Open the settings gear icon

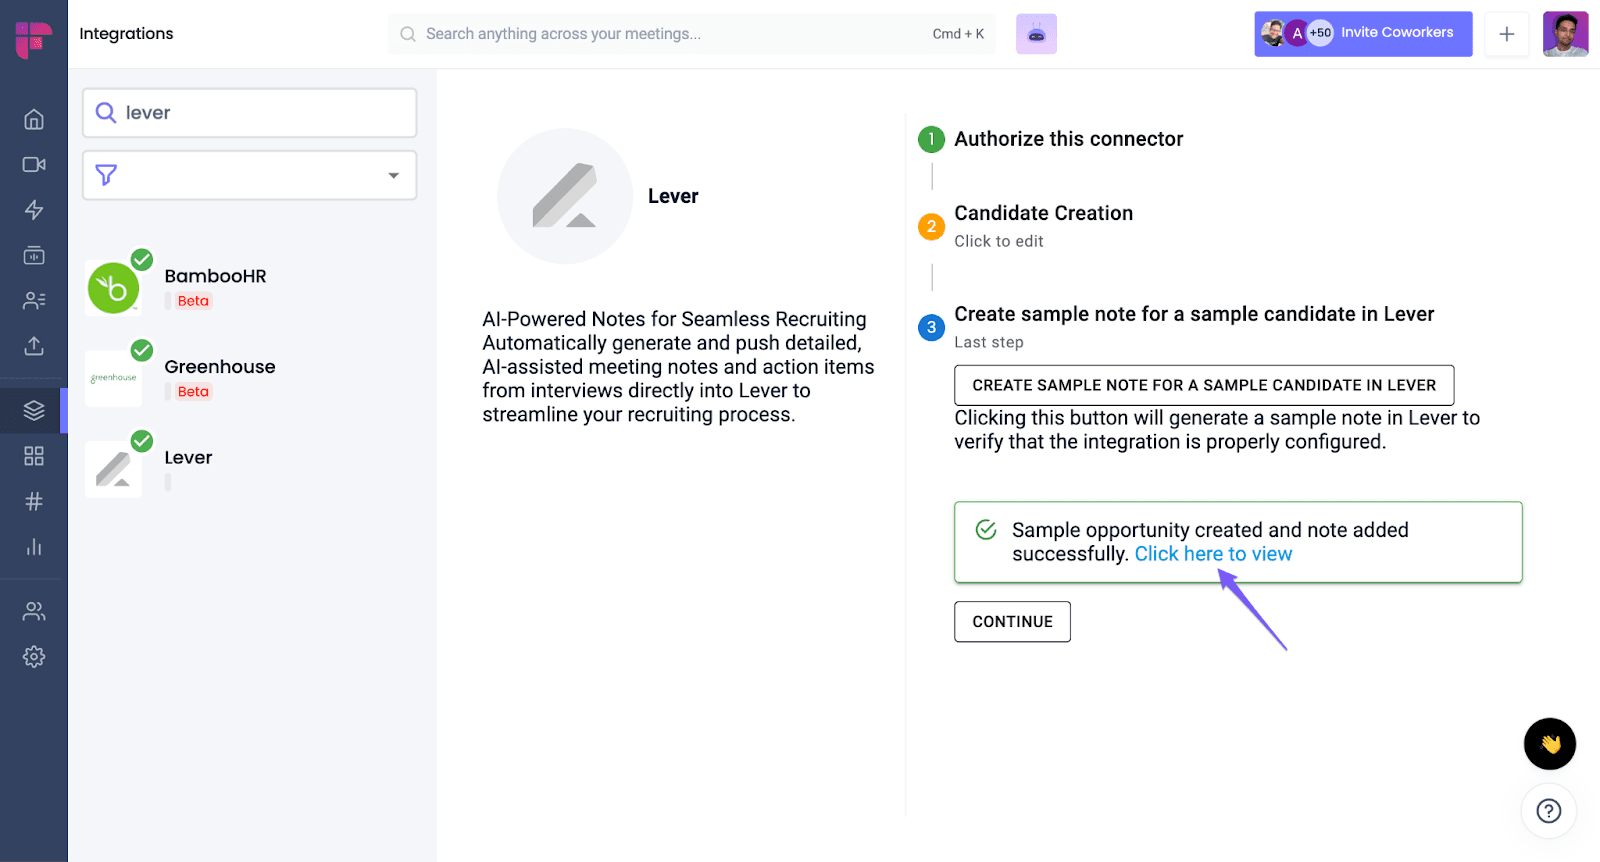(x=34, y=657)
